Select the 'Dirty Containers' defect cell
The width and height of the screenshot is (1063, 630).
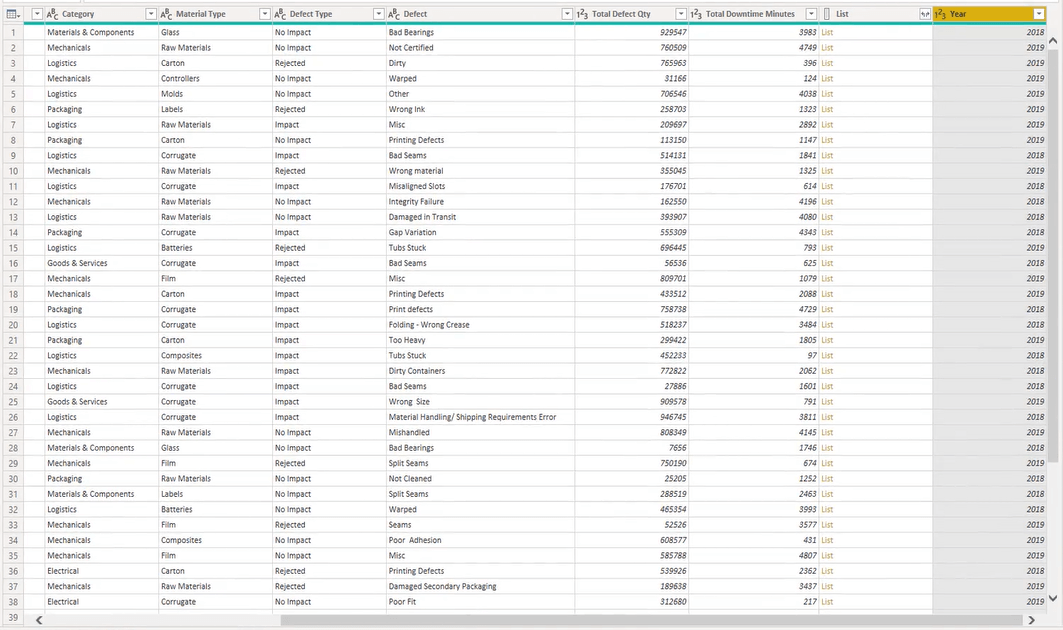tap(481, 371)
